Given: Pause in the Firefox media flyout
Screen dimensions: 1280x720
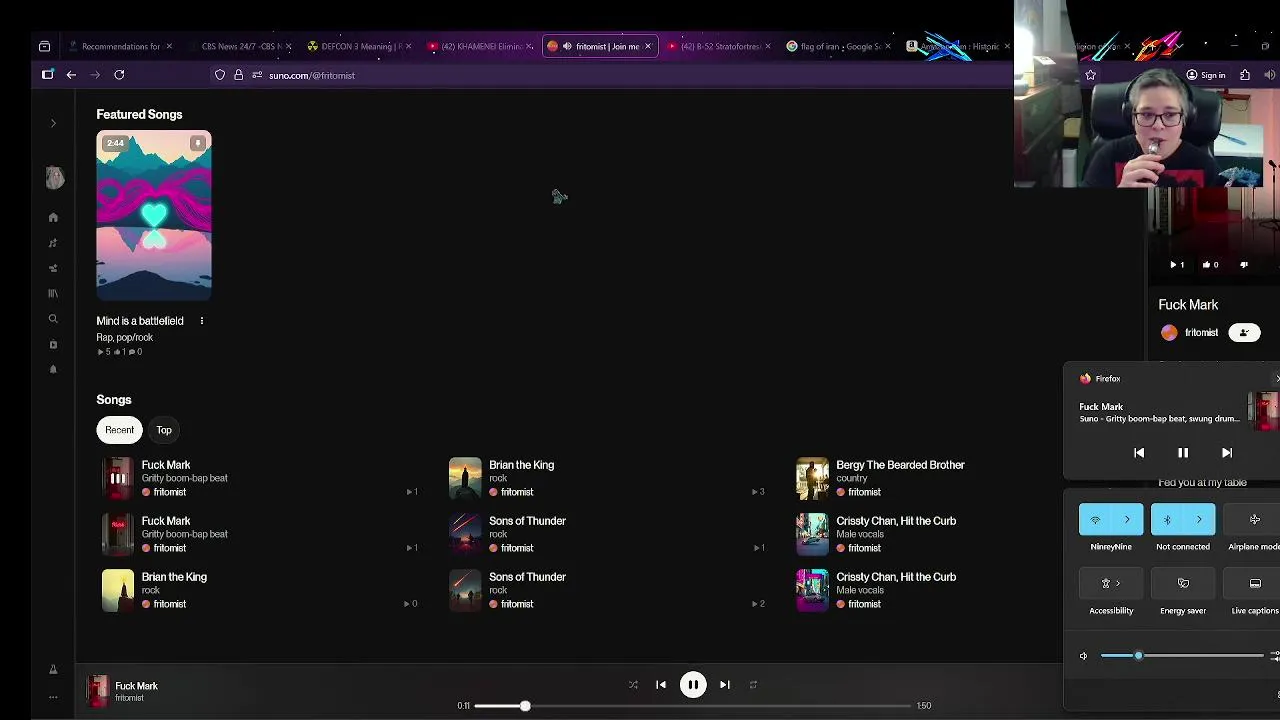Looking at the screenshot, I should tap(1183, 453).
